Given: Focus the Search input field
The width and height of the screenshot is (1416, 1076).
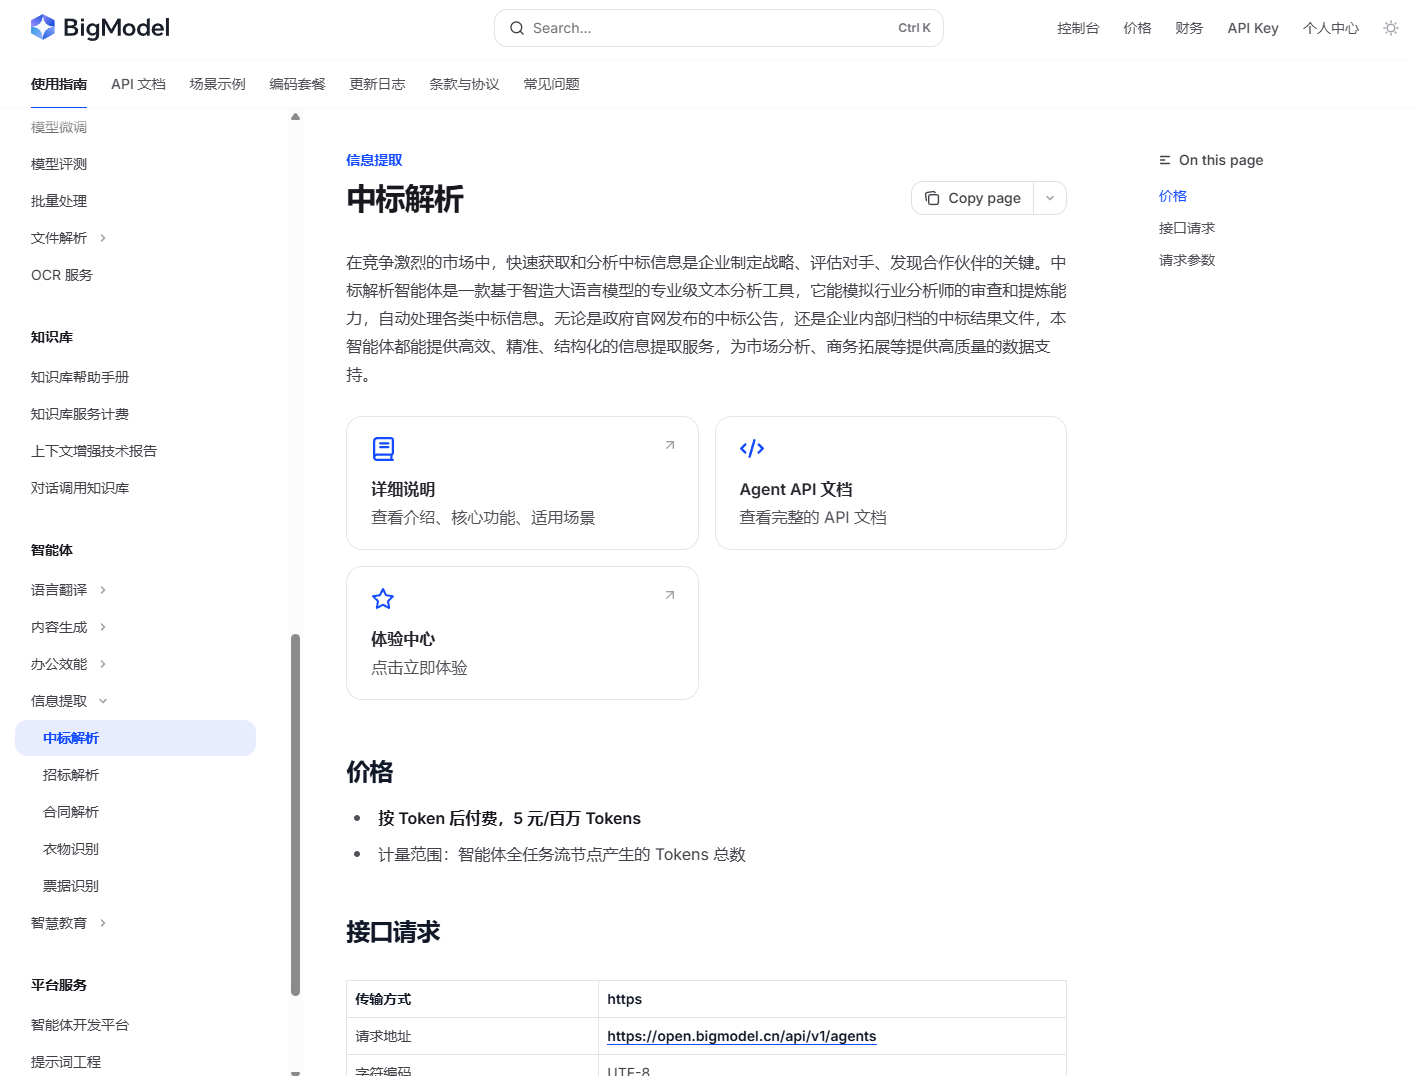Looking at the screenshot, I should (x=719, y=28).
